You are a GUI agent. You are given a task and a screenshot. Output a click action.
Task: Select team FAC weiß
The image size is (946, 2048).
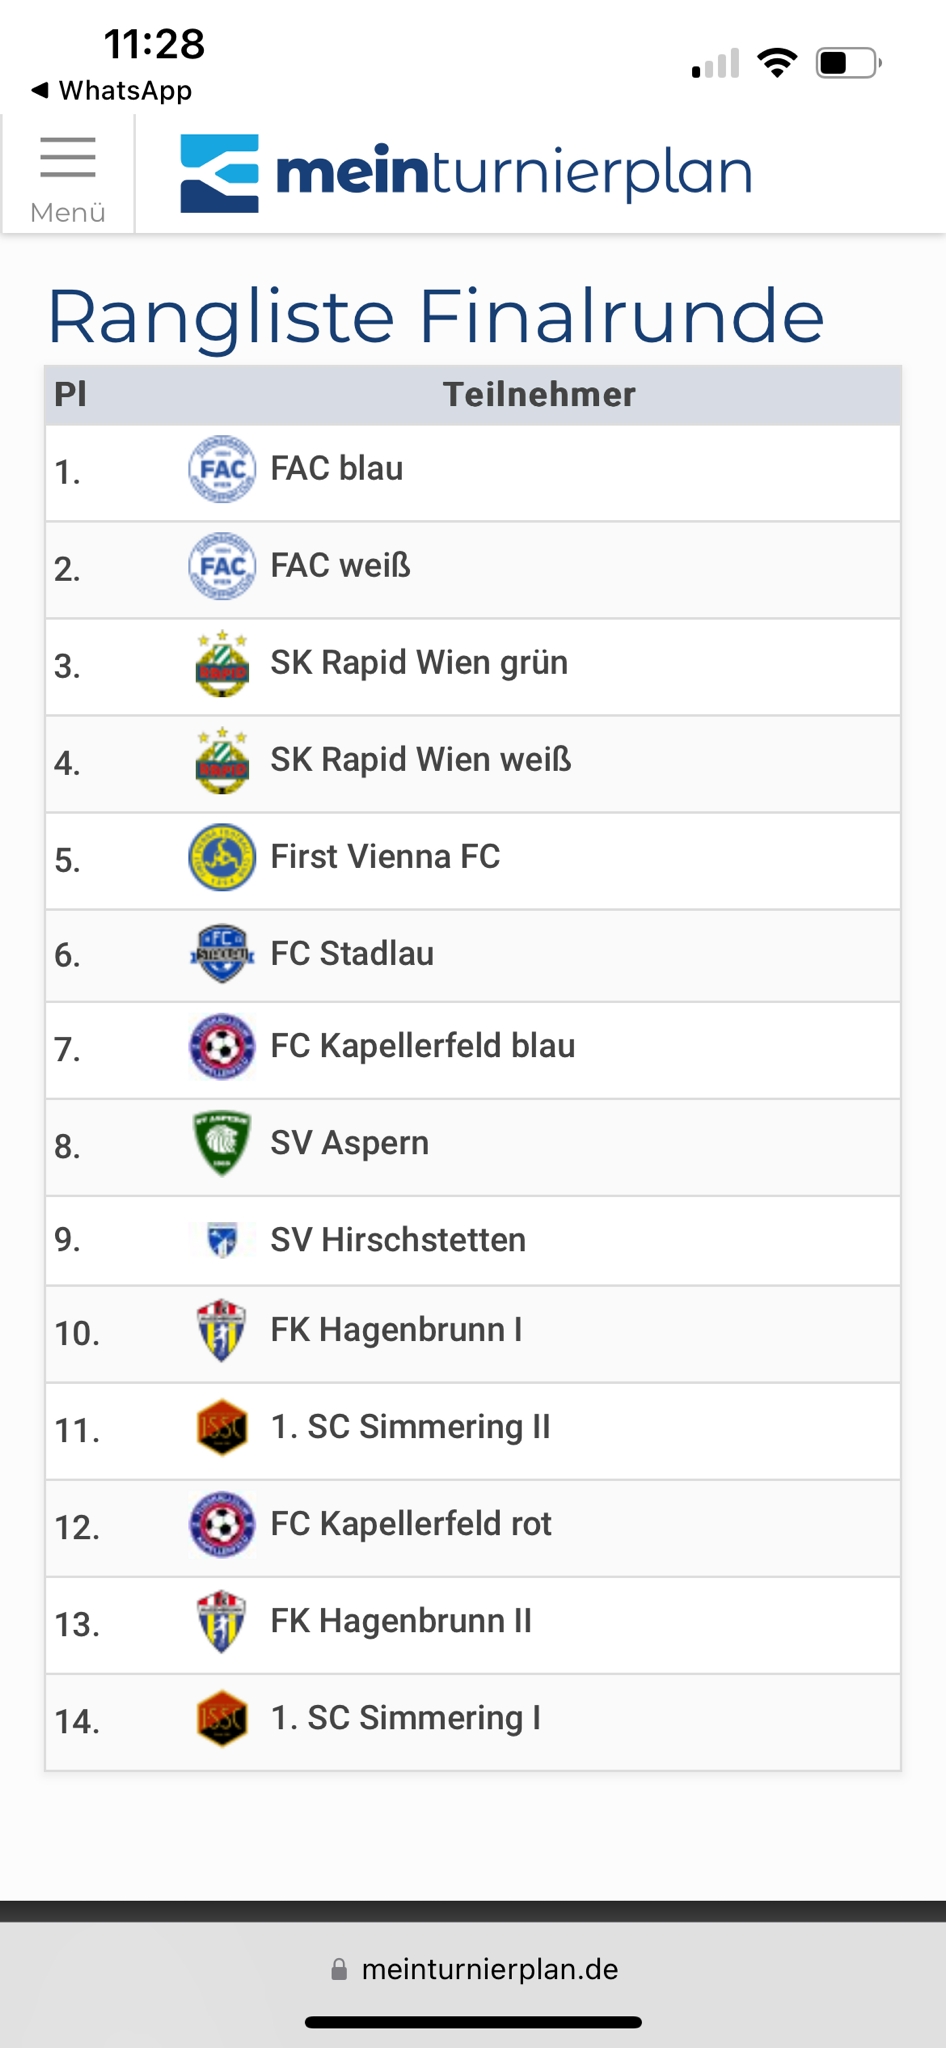(341, 566)
